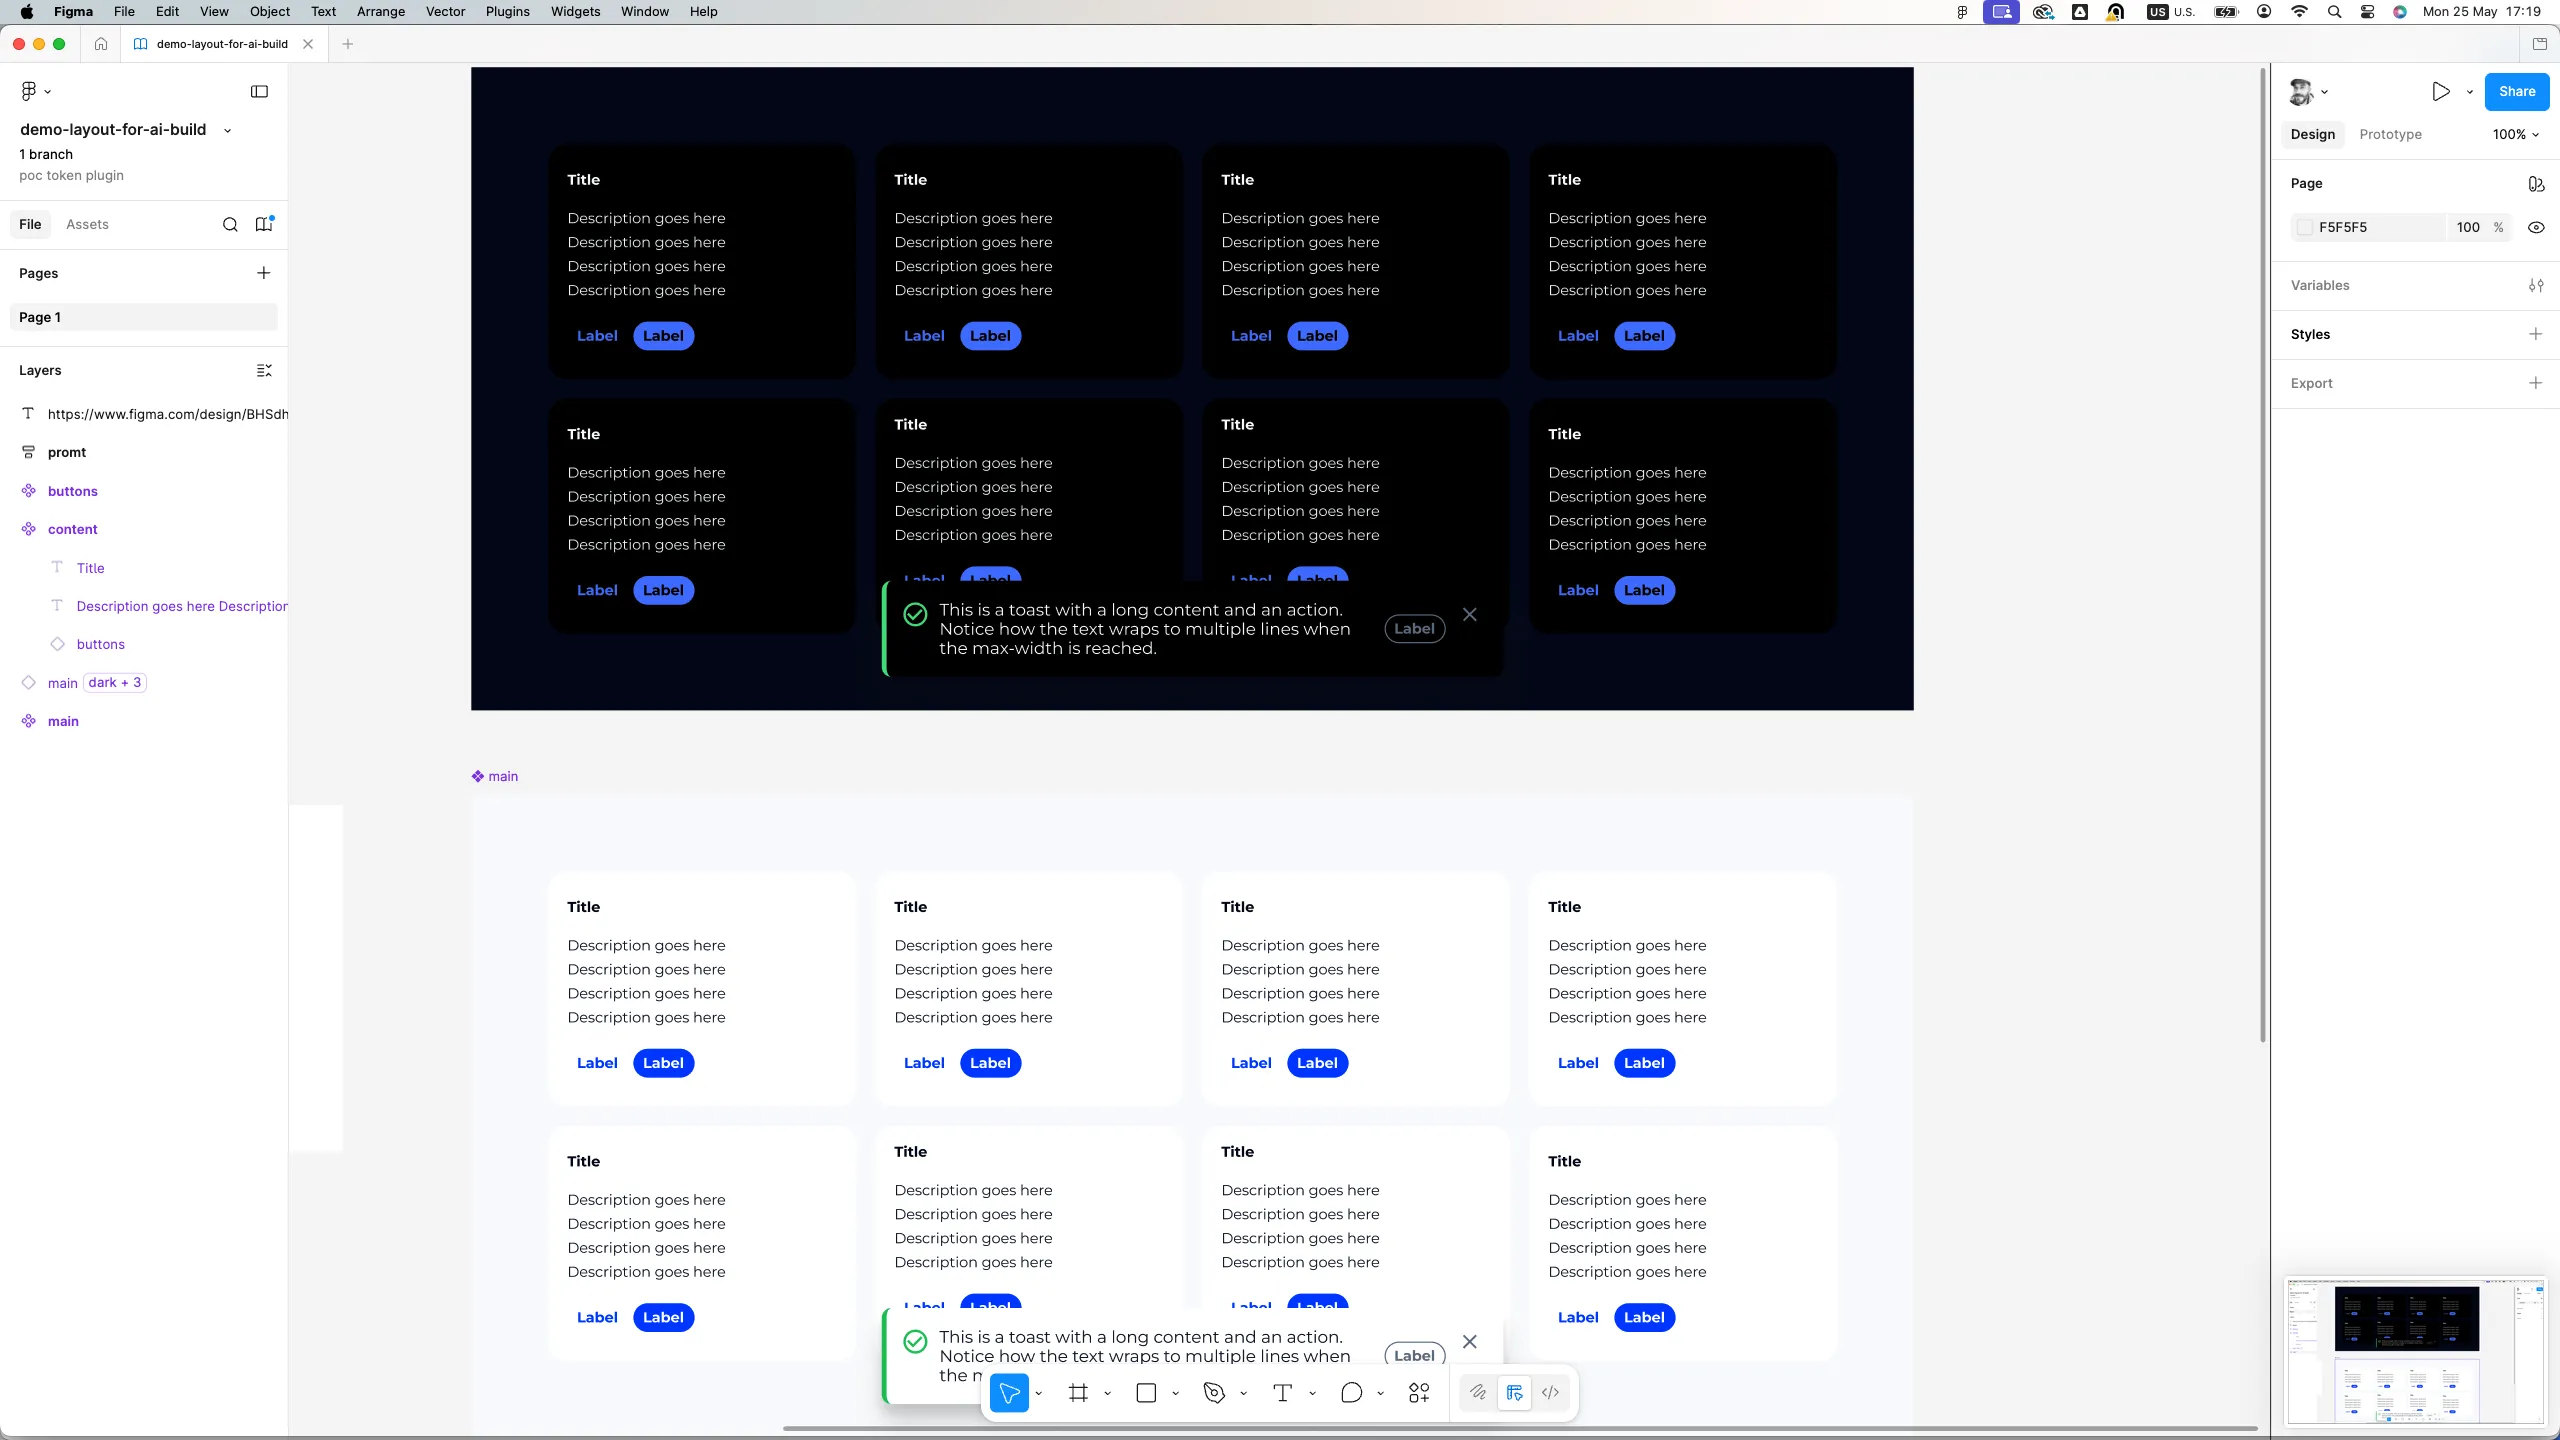Screen dimensions: 2560x1440
Task: Switch to the Assets tab
Action: (87, 224)
